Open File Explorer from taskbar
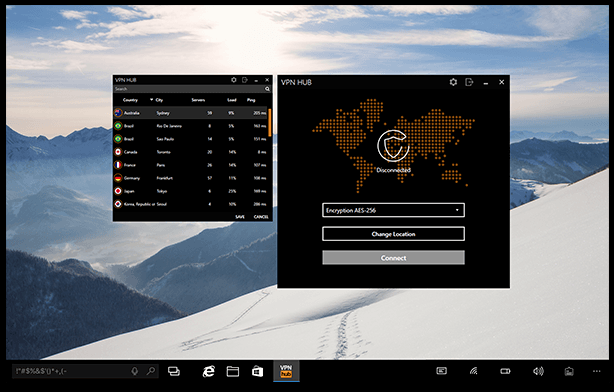 pyautogui.click(x=233, y=371)
